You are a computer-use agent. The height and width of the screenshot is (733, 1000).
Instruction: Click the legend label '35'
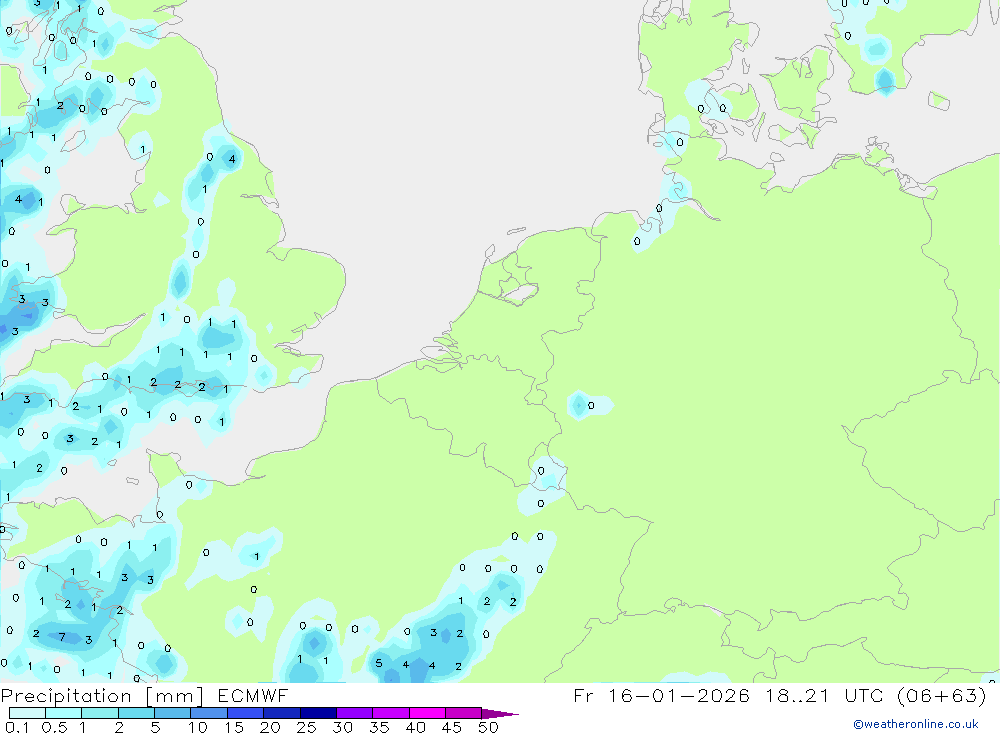[379, 727]
